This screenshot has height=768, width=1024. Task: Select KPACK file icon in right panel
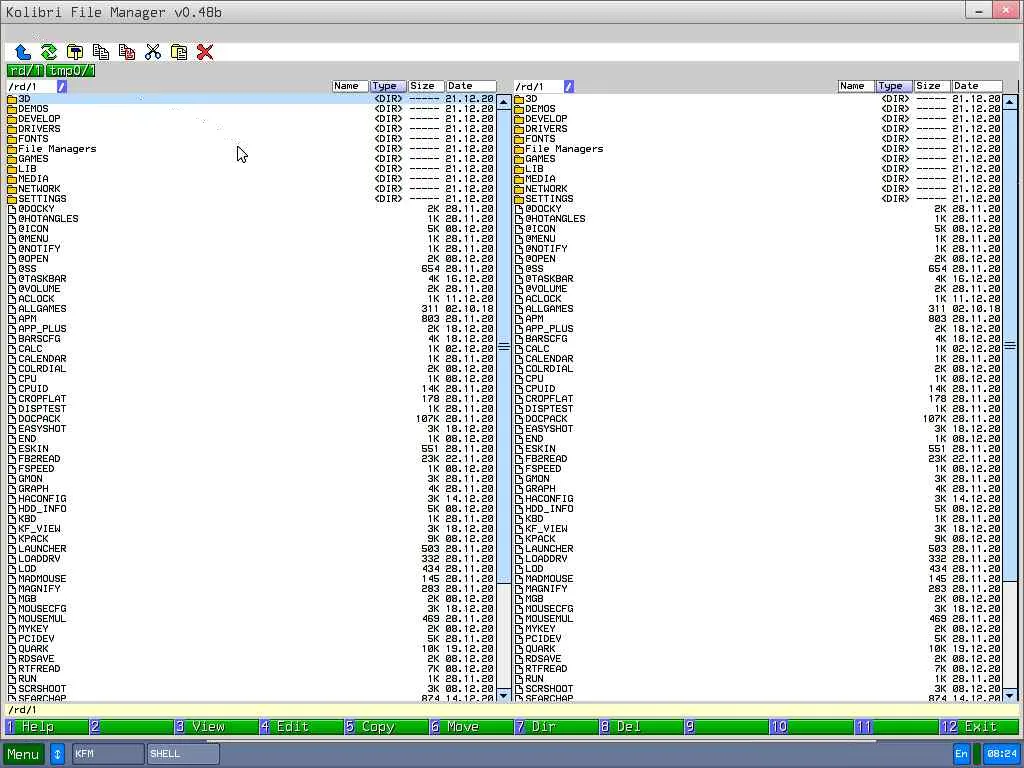[519, 539]
